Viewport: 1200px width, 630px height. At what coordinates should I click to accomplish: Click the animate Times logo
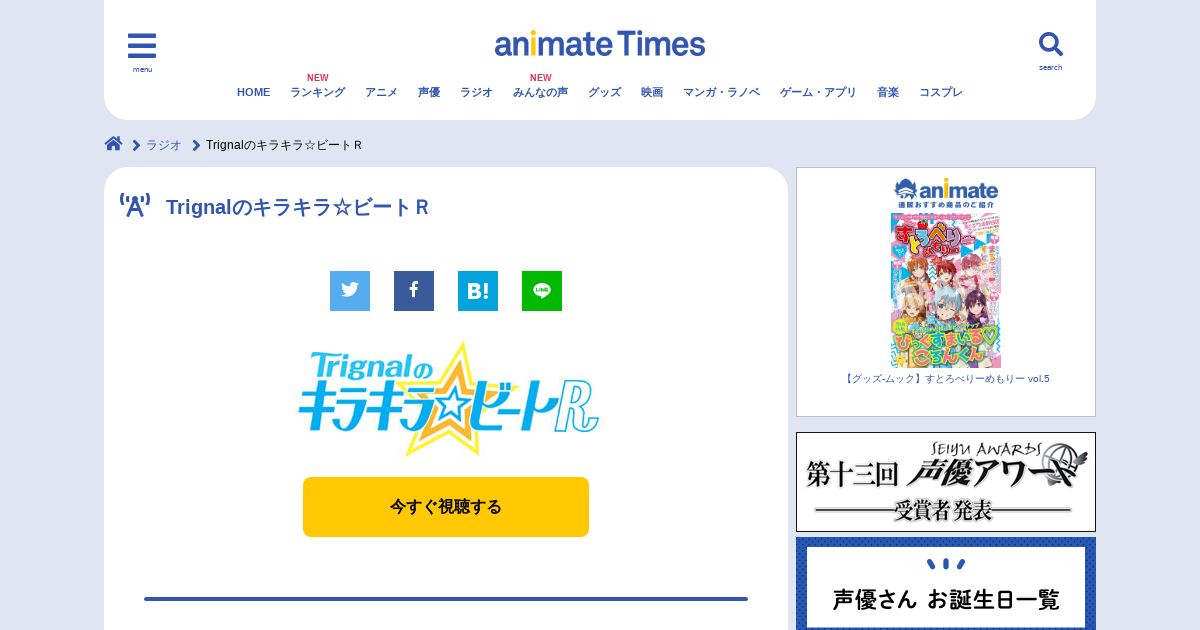pos(600,44)
